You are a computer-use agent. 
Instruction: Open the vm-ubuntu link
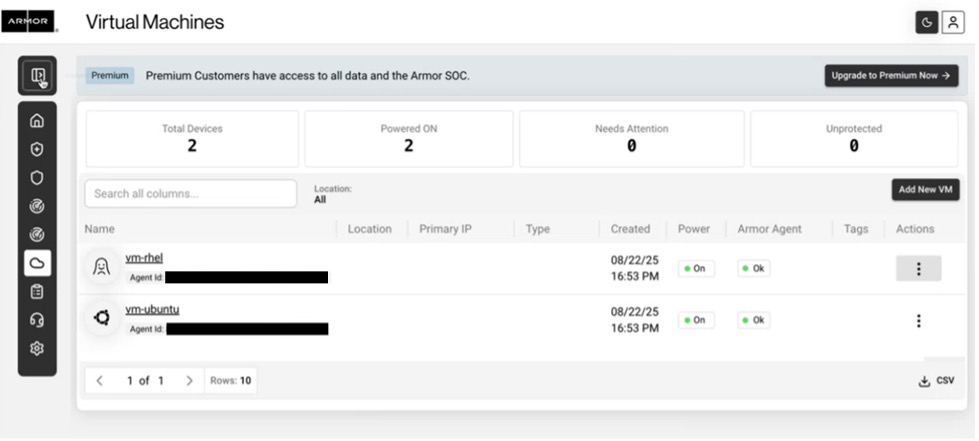pos(152,309)
